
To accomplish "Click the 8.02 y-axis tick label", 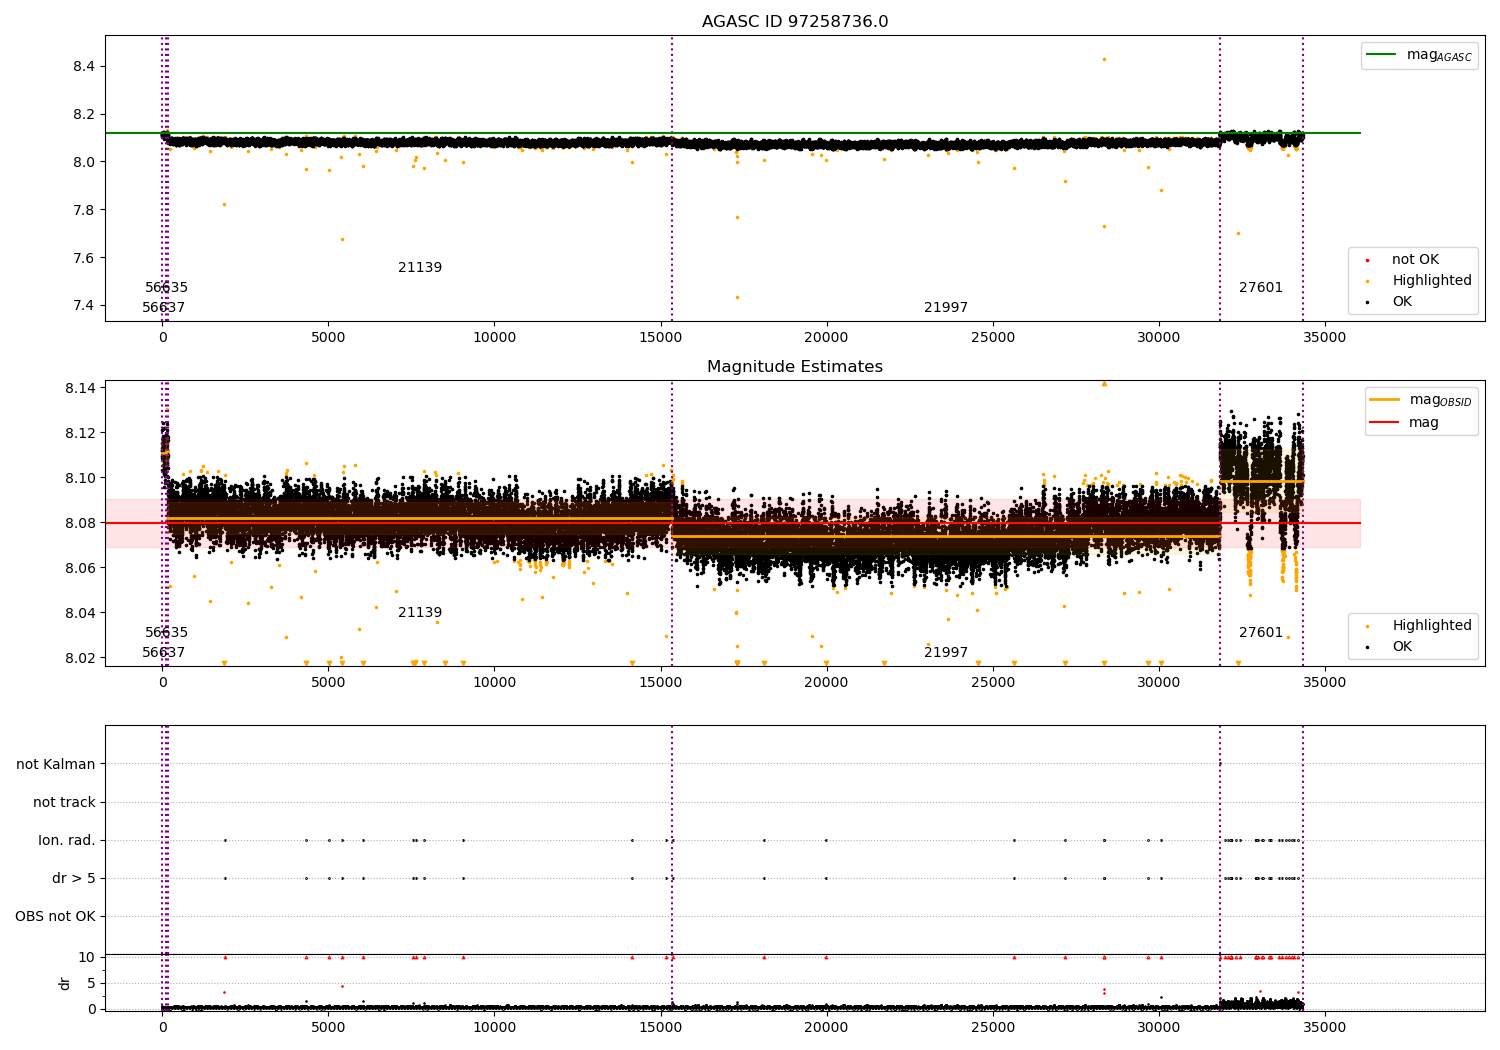I will pyautogui.click(x=81, y=658).
